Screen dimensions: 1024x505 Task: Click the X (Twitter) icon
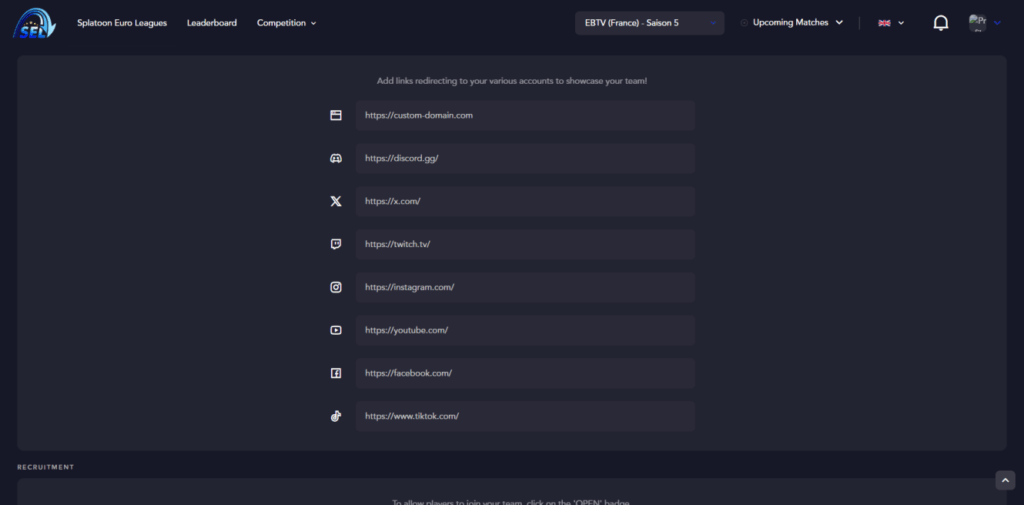click(336, 201)
